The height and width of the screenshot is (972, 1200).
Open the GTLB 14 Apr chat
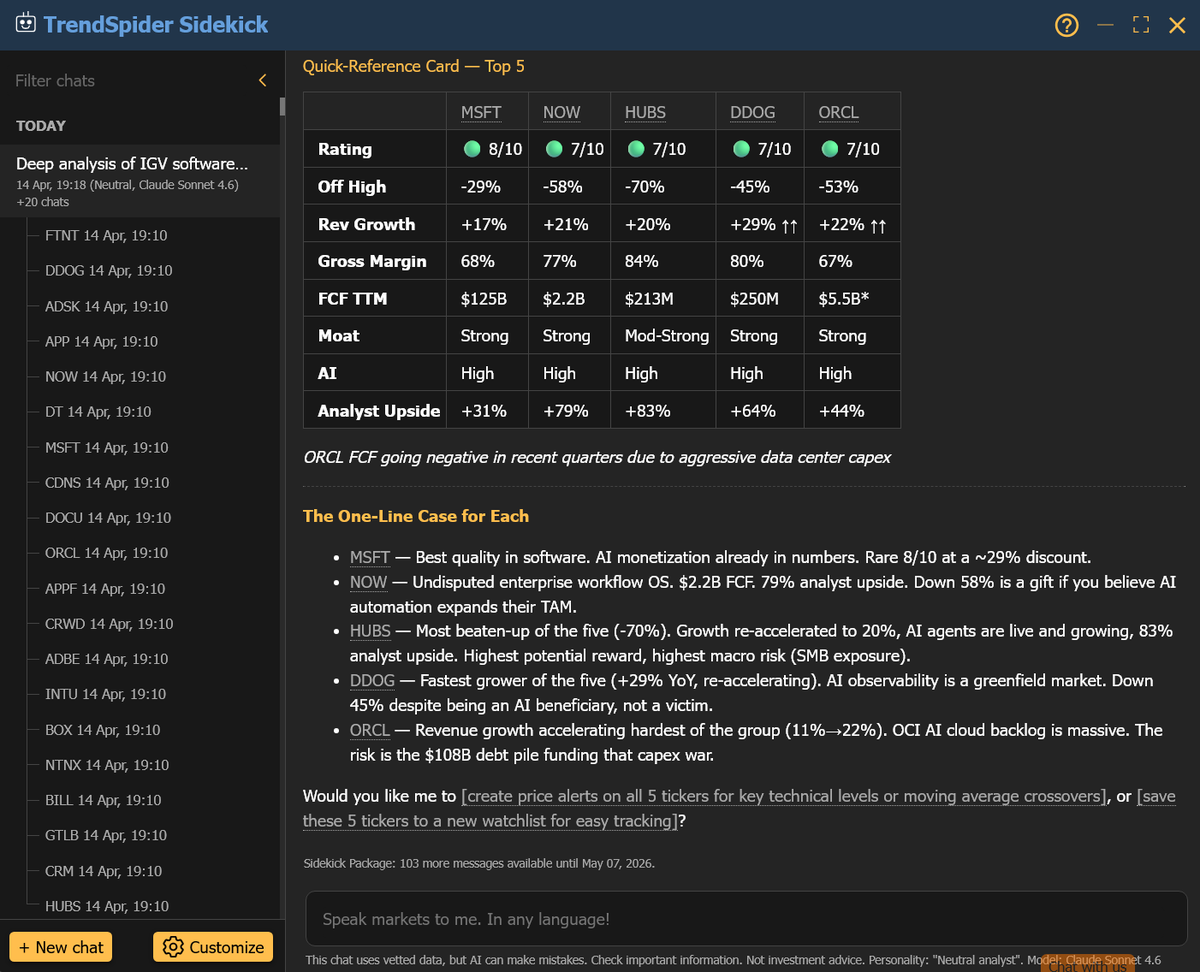tap(106, 835)
